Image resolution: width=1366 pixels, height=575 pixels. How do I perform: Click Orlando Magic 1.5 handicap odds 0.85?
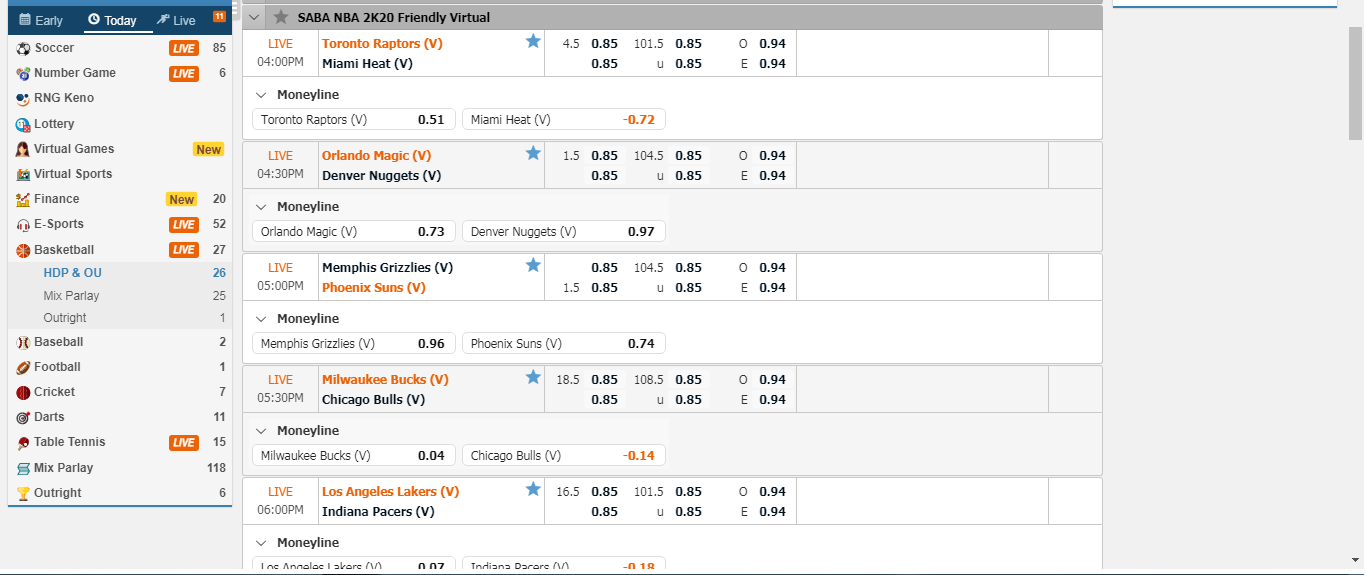(x=604, y=156)
